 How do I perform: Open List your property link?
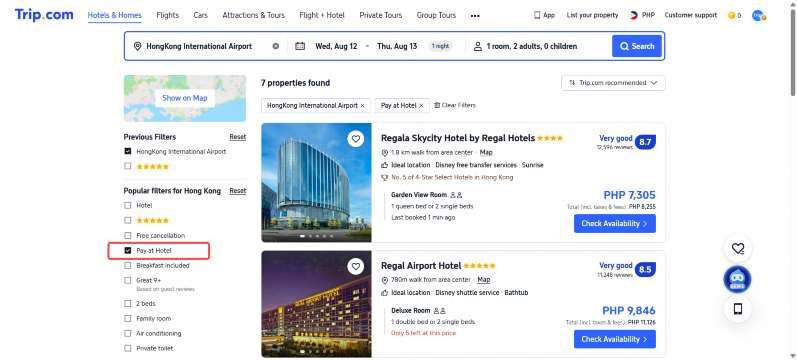[592, 15]
